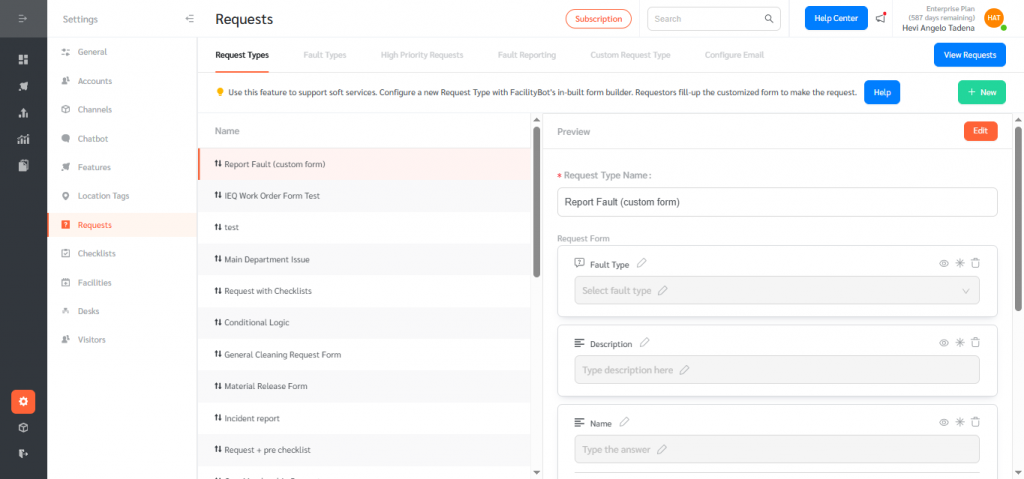Click the Request Type Name input field

tap(777, 202)
